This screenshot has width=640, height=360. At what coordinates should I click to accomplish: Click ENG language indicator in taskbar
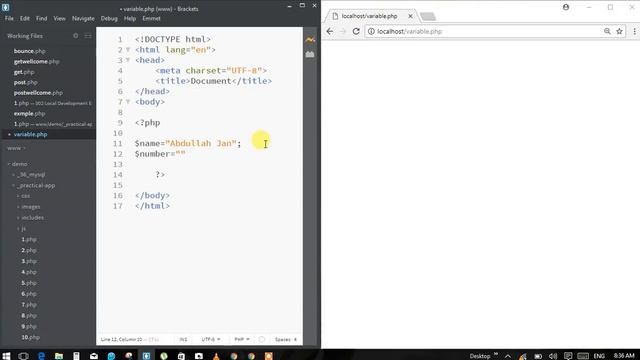point(599,356)
